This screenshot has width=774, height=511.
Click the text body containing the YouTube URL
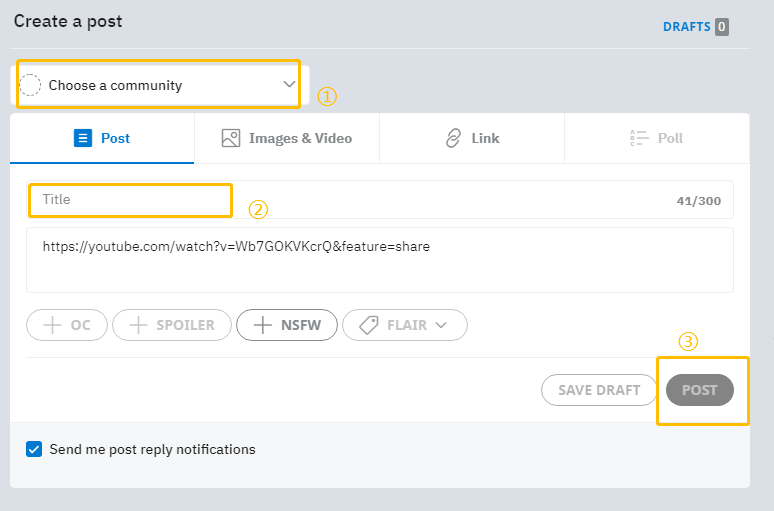[x=380, y=259]
